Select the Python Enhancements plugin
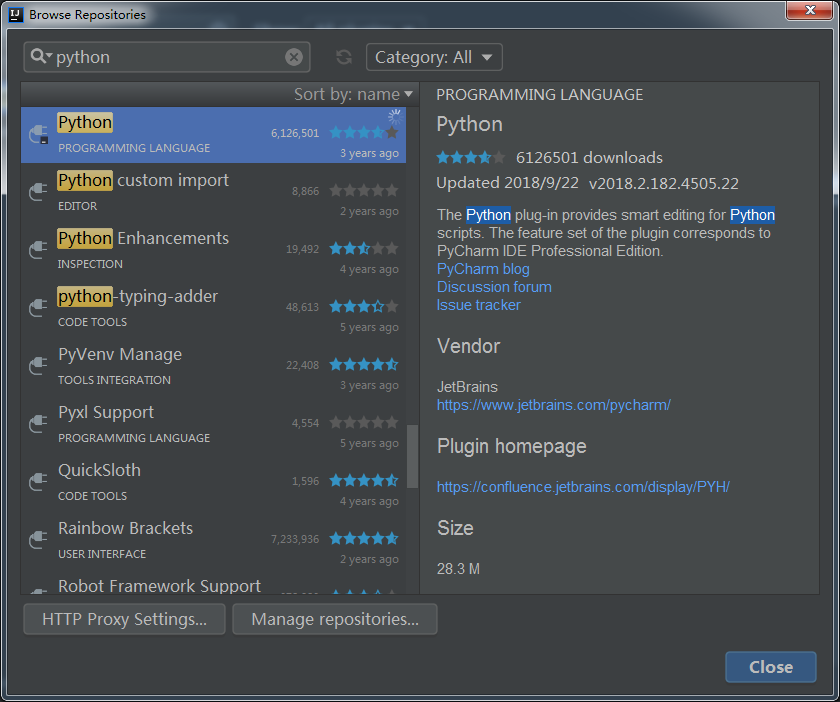Screen dimensions: 840x702 (x=213, y=250)
